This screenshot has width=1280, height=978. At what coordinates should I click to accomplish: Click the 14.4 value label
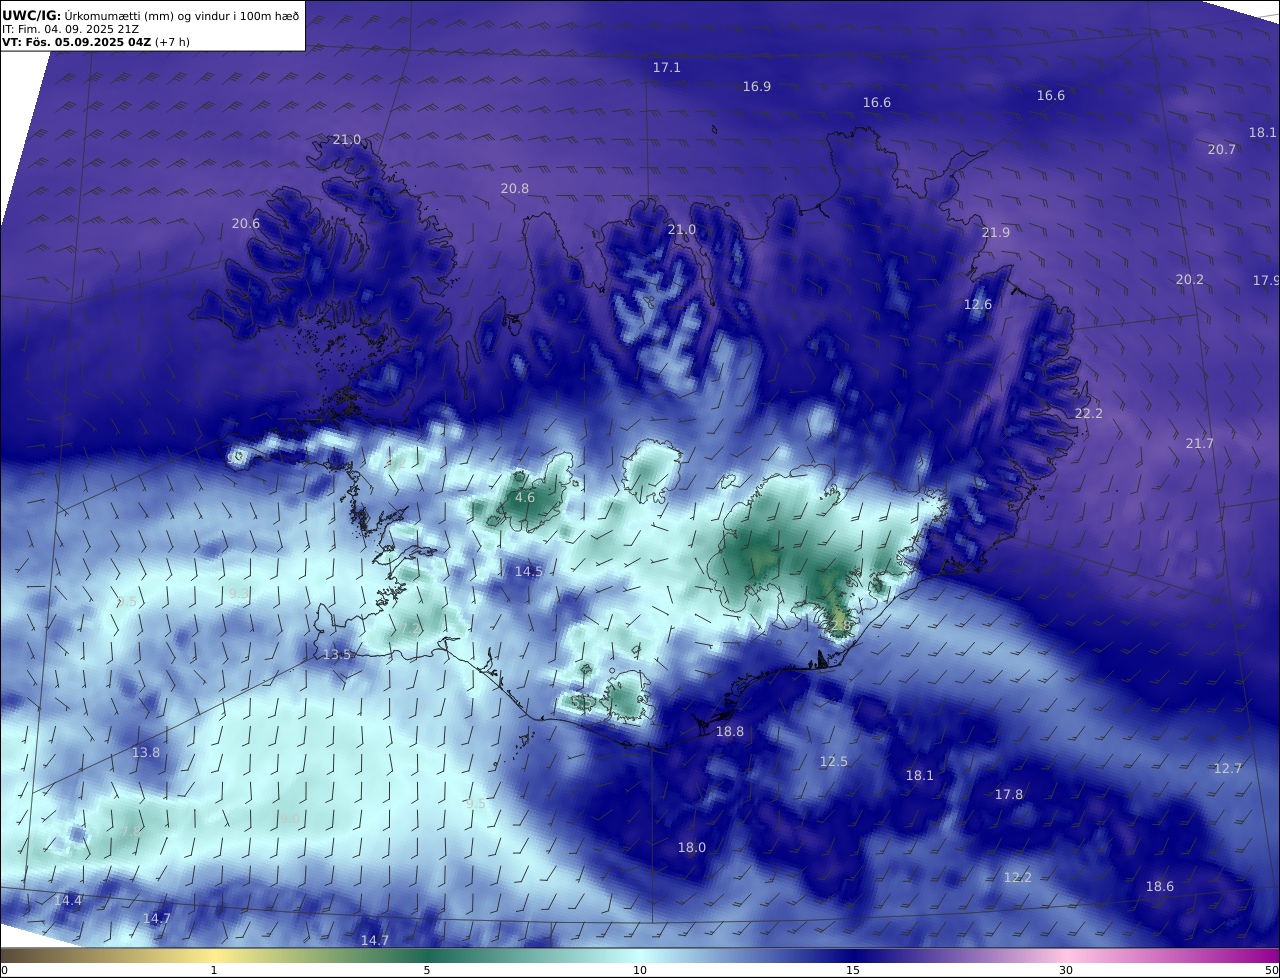click(x=68, y=901)
